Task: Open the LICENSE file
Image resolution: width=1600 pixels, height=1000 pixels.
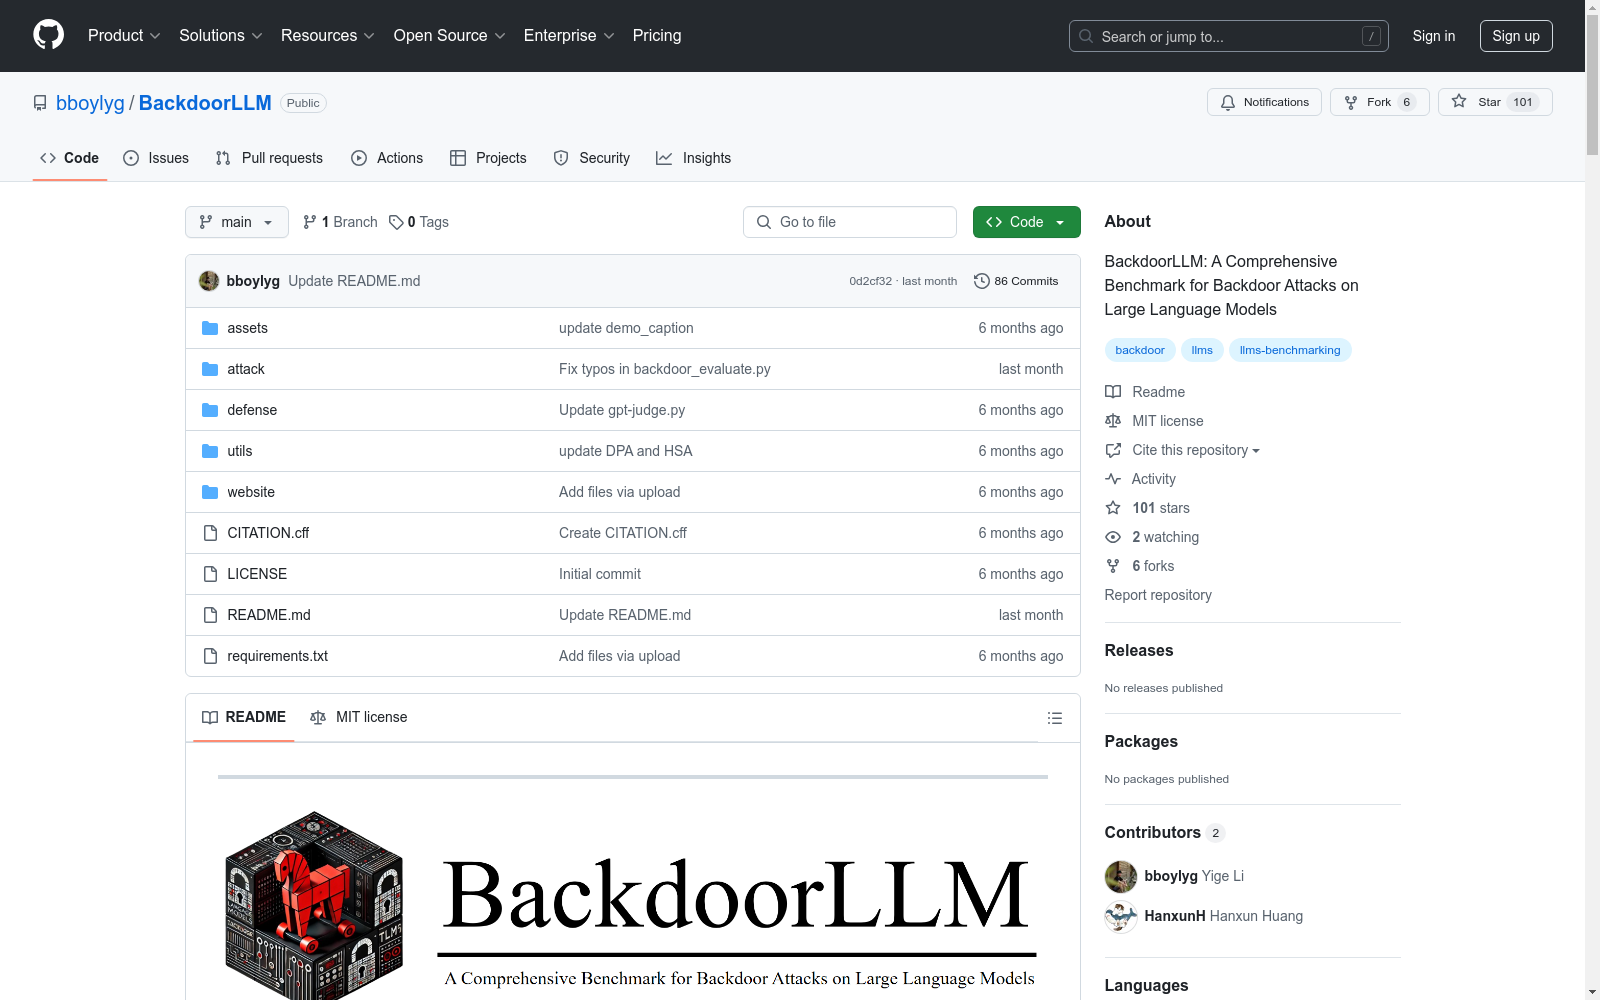Action: click(257, 574)
